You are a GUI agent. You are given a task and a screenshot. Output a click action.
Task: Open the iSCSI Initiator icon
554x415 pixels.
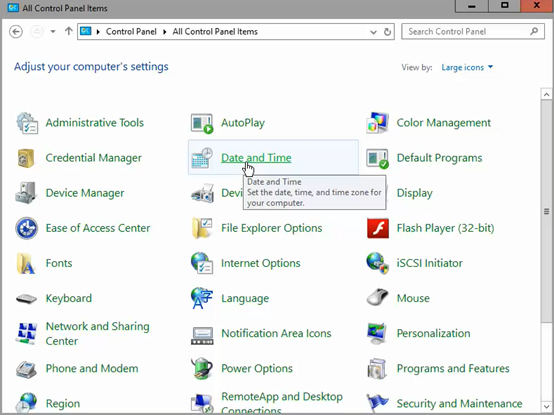[x=377, y=263]
